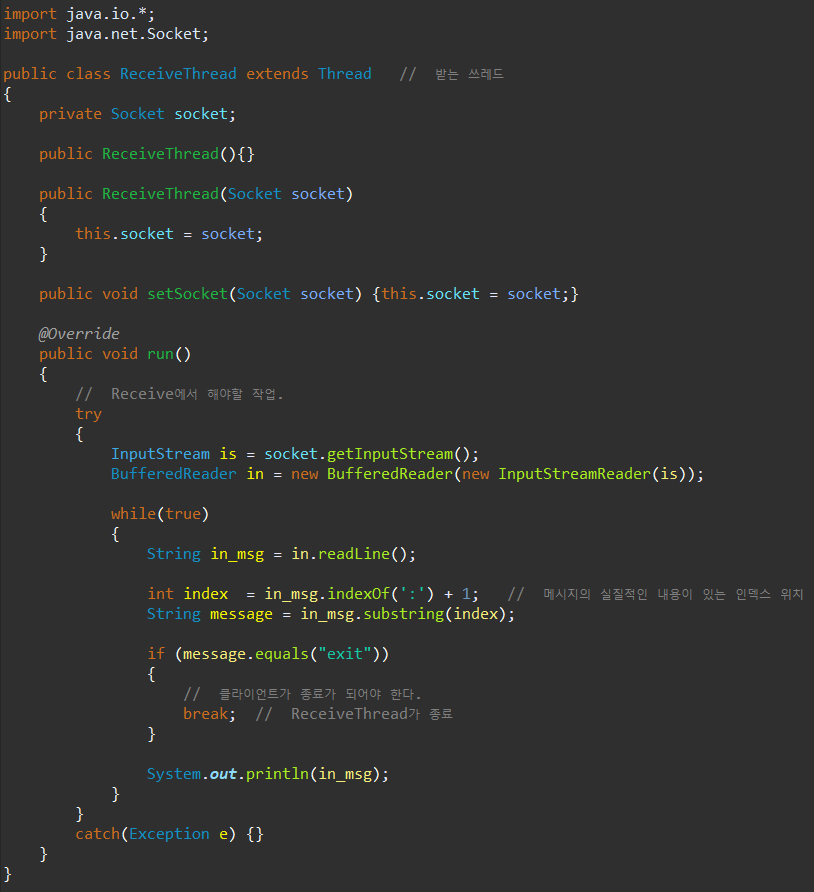Click the 'while(true)' statement
The height and width of the screenshot is (892, 814).
(160, 514)
